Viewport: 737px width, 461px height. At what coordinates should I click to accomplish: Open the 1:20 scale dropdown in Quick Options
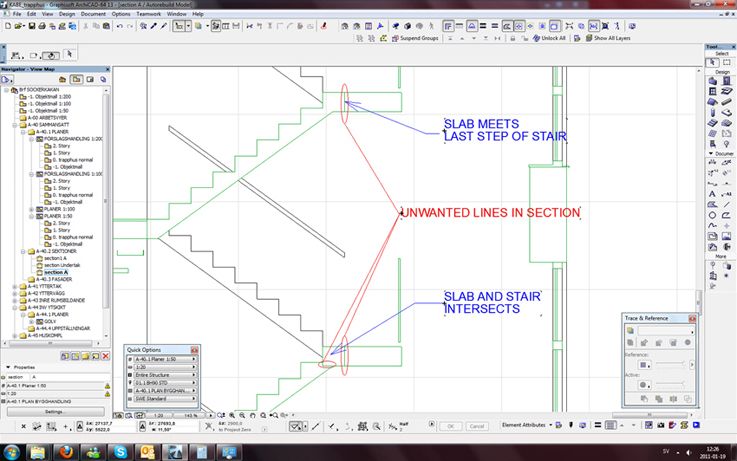tap(163, 367)
